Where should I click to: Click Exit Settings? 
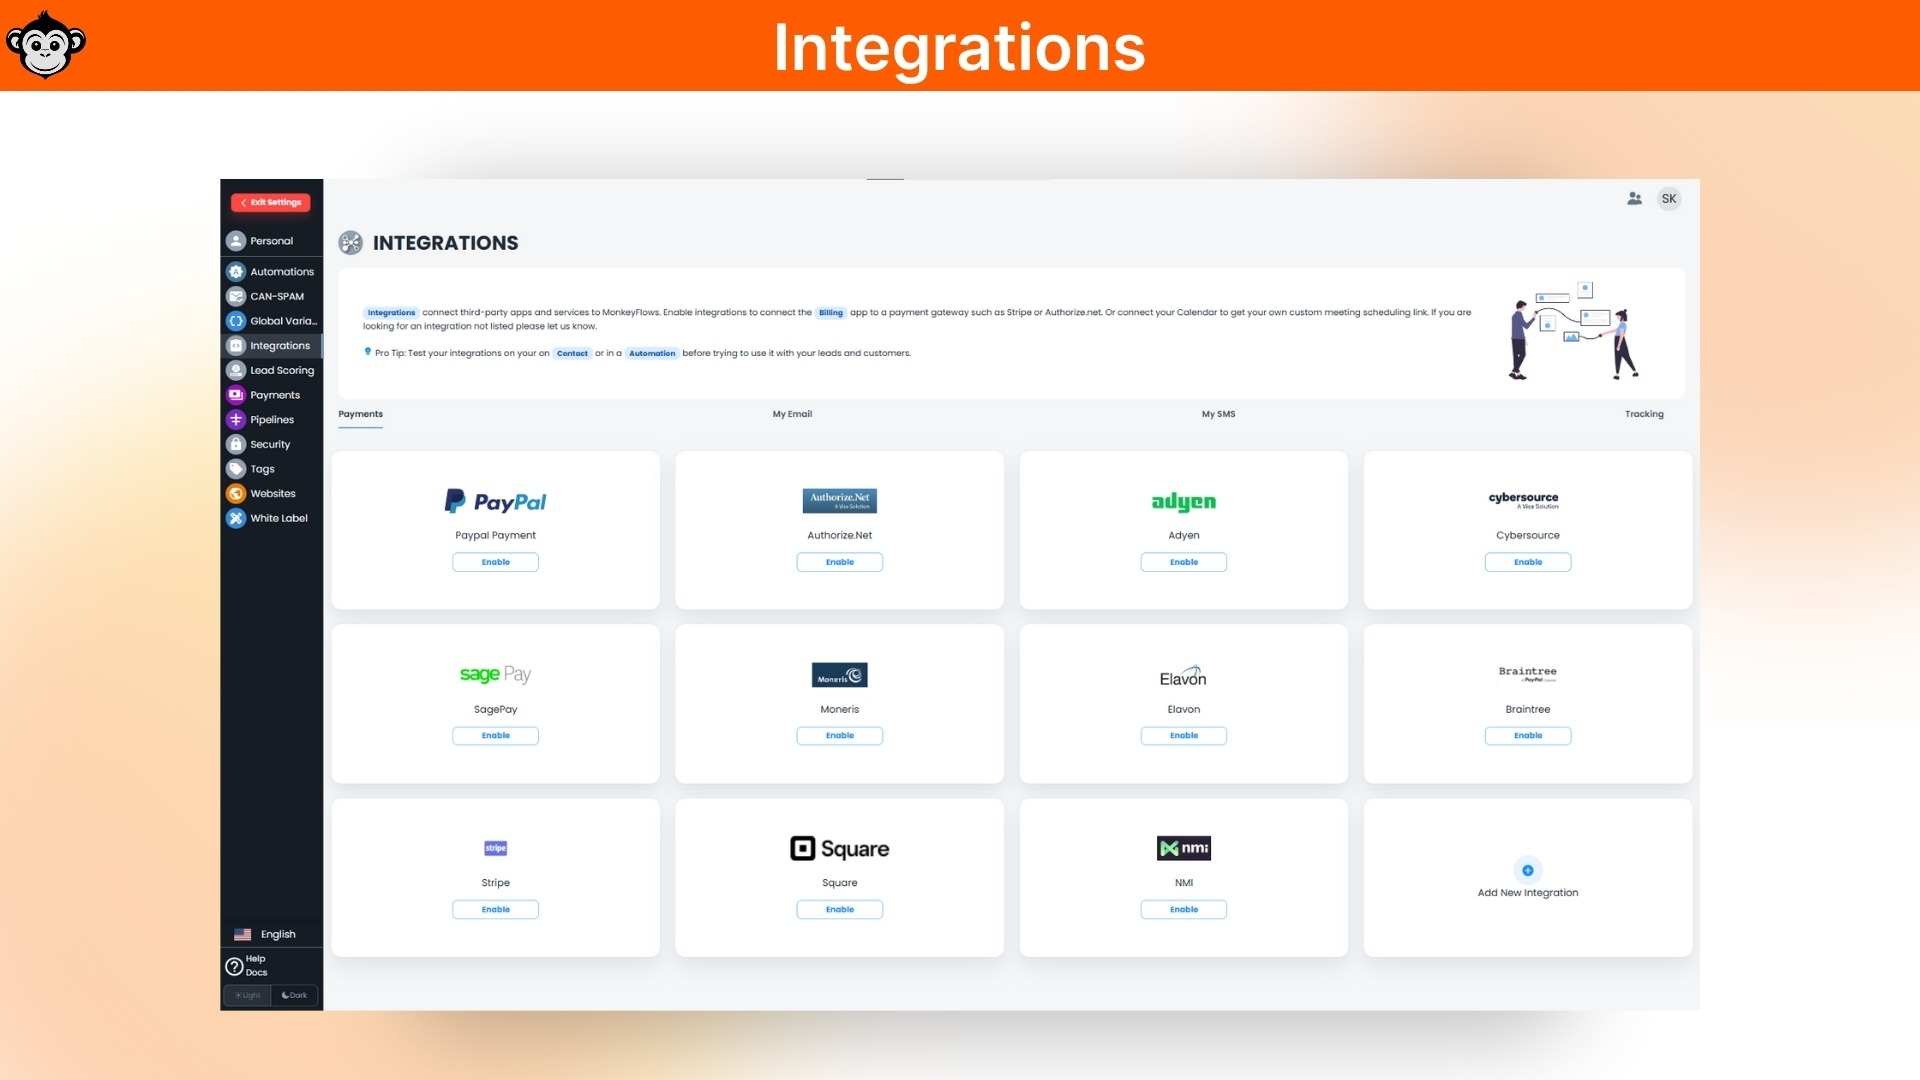(270, 202)
